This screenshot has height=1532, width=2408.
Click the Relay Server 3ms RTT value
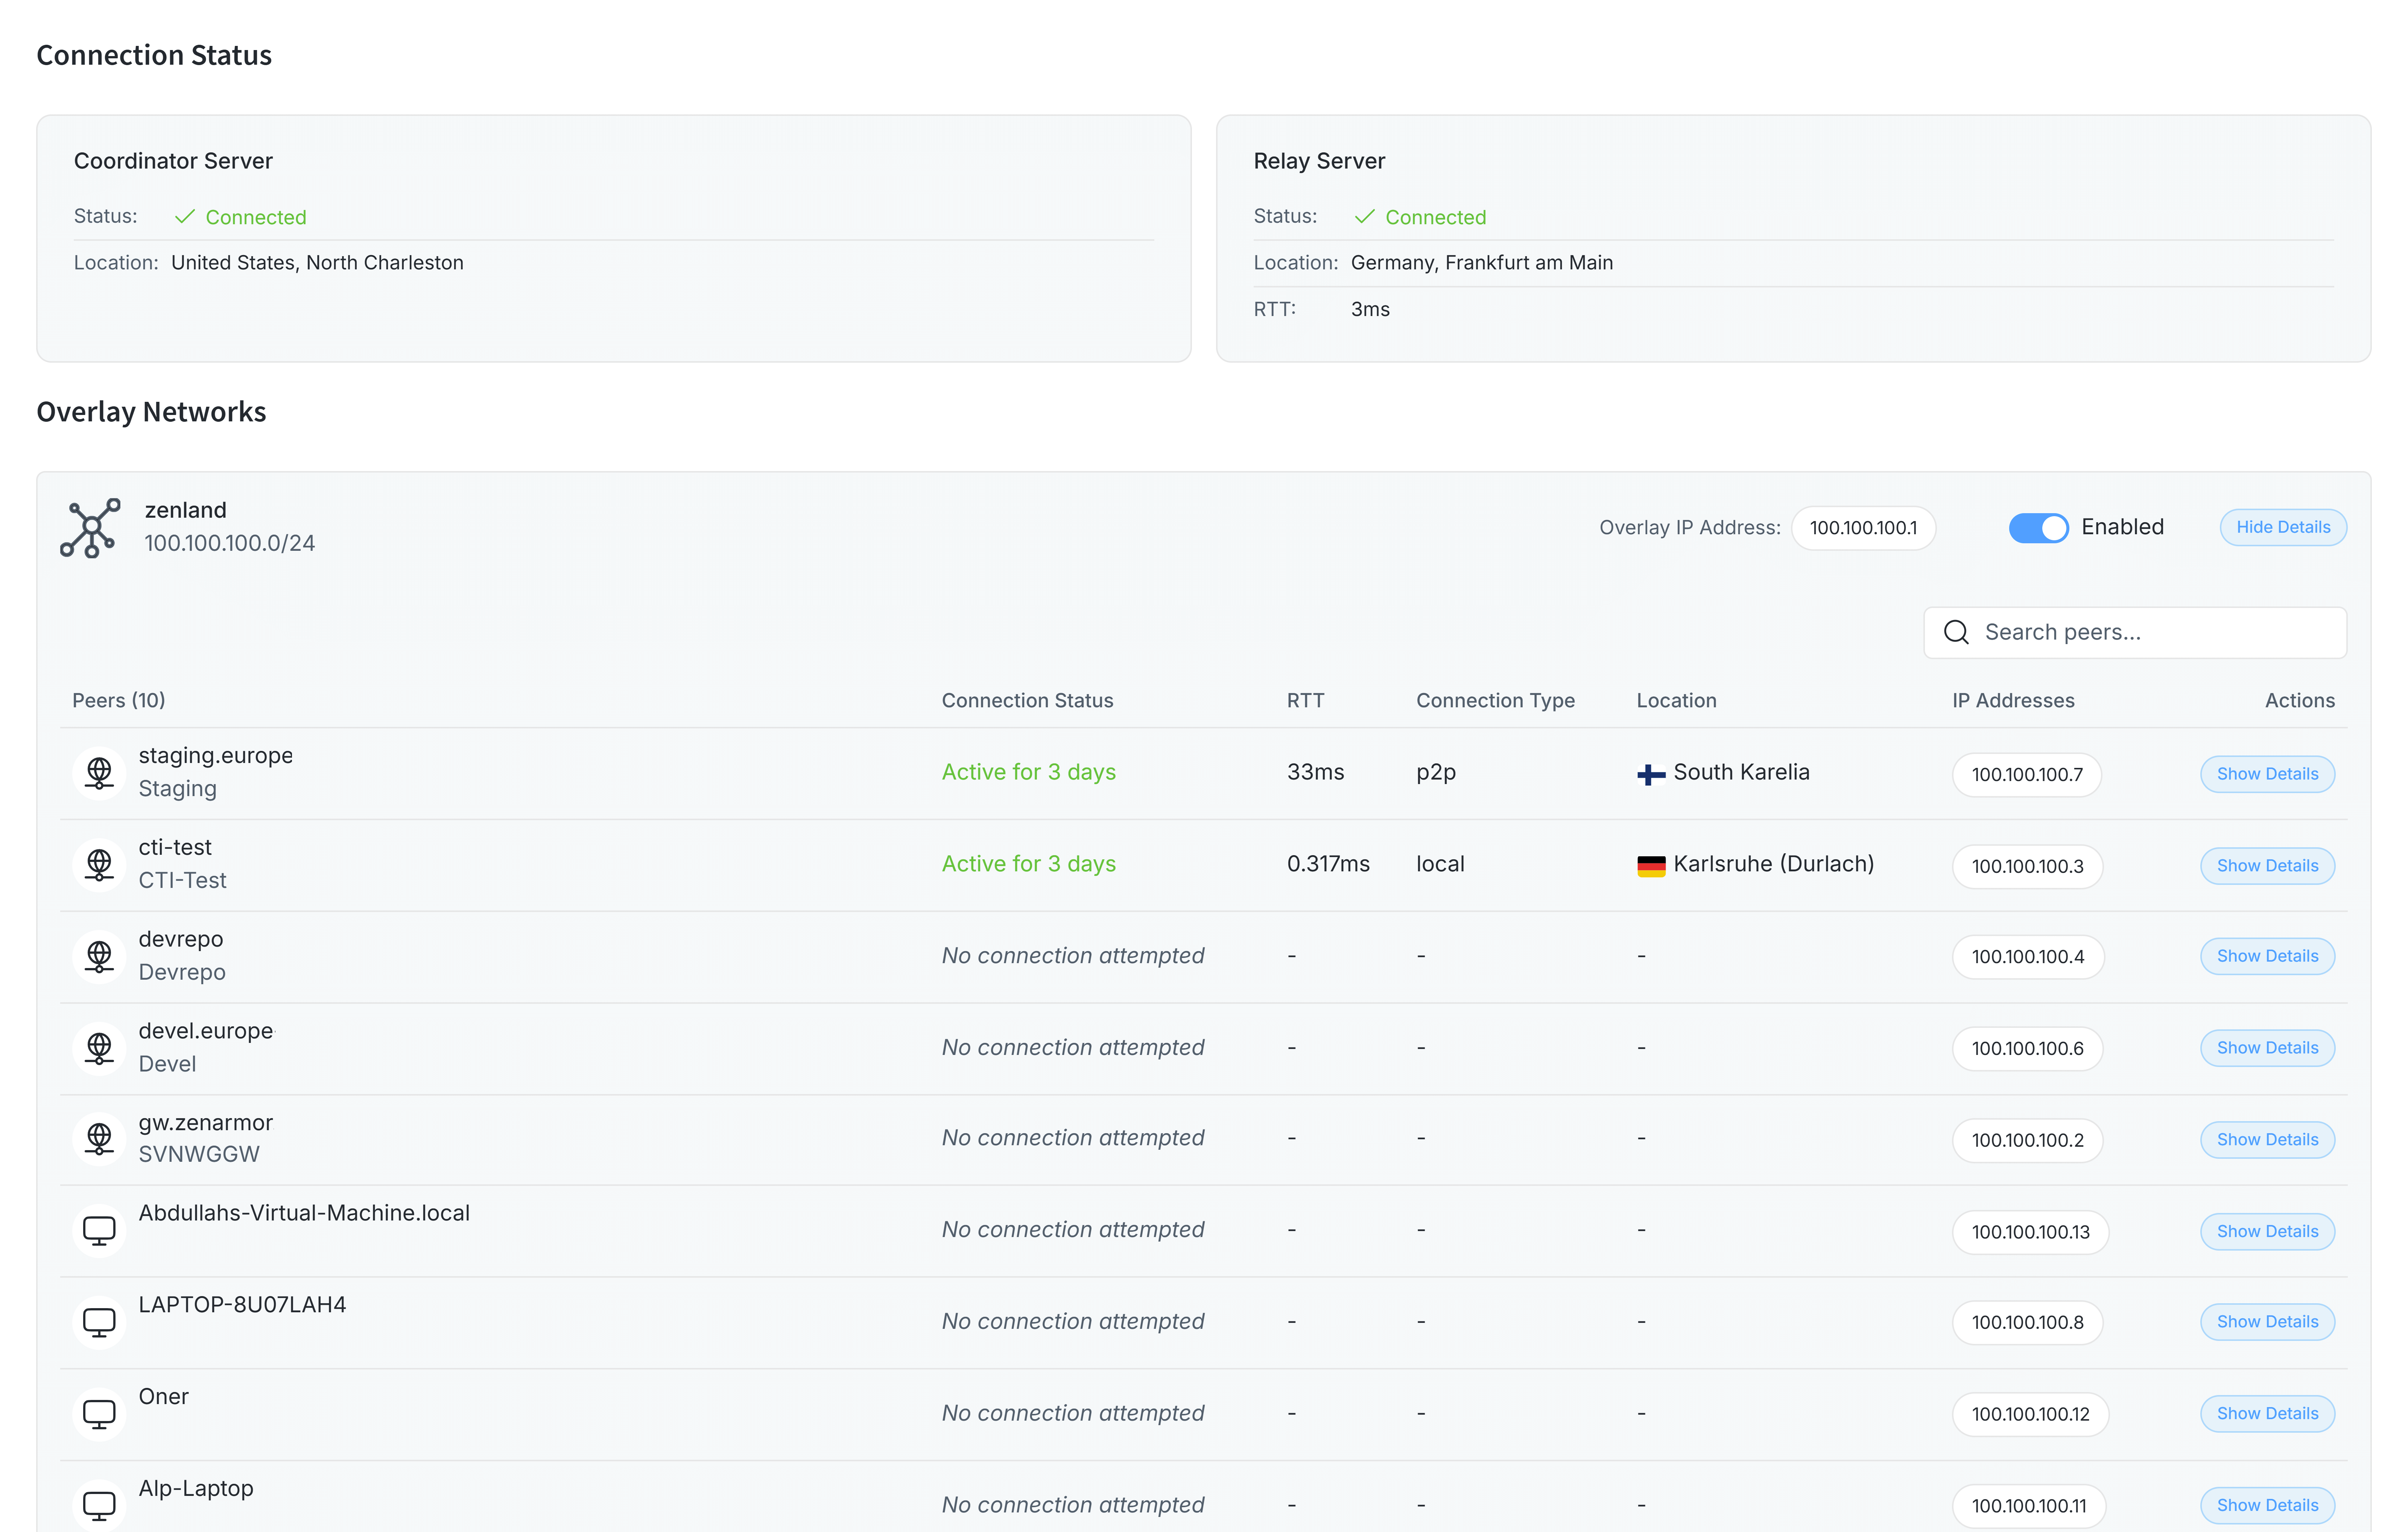1369,310
